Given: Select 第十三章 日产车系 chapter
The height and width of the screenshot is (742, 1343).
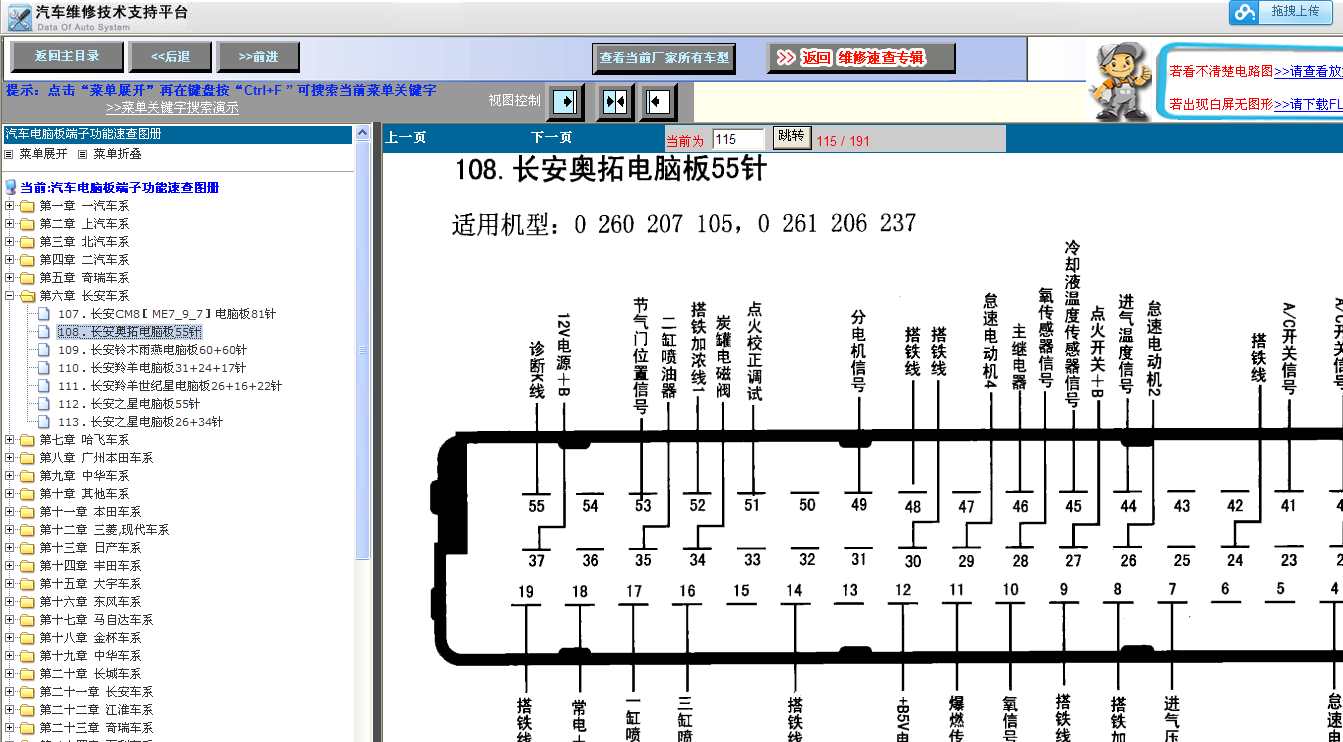Looking at the screenshot, I should [90, 548].
